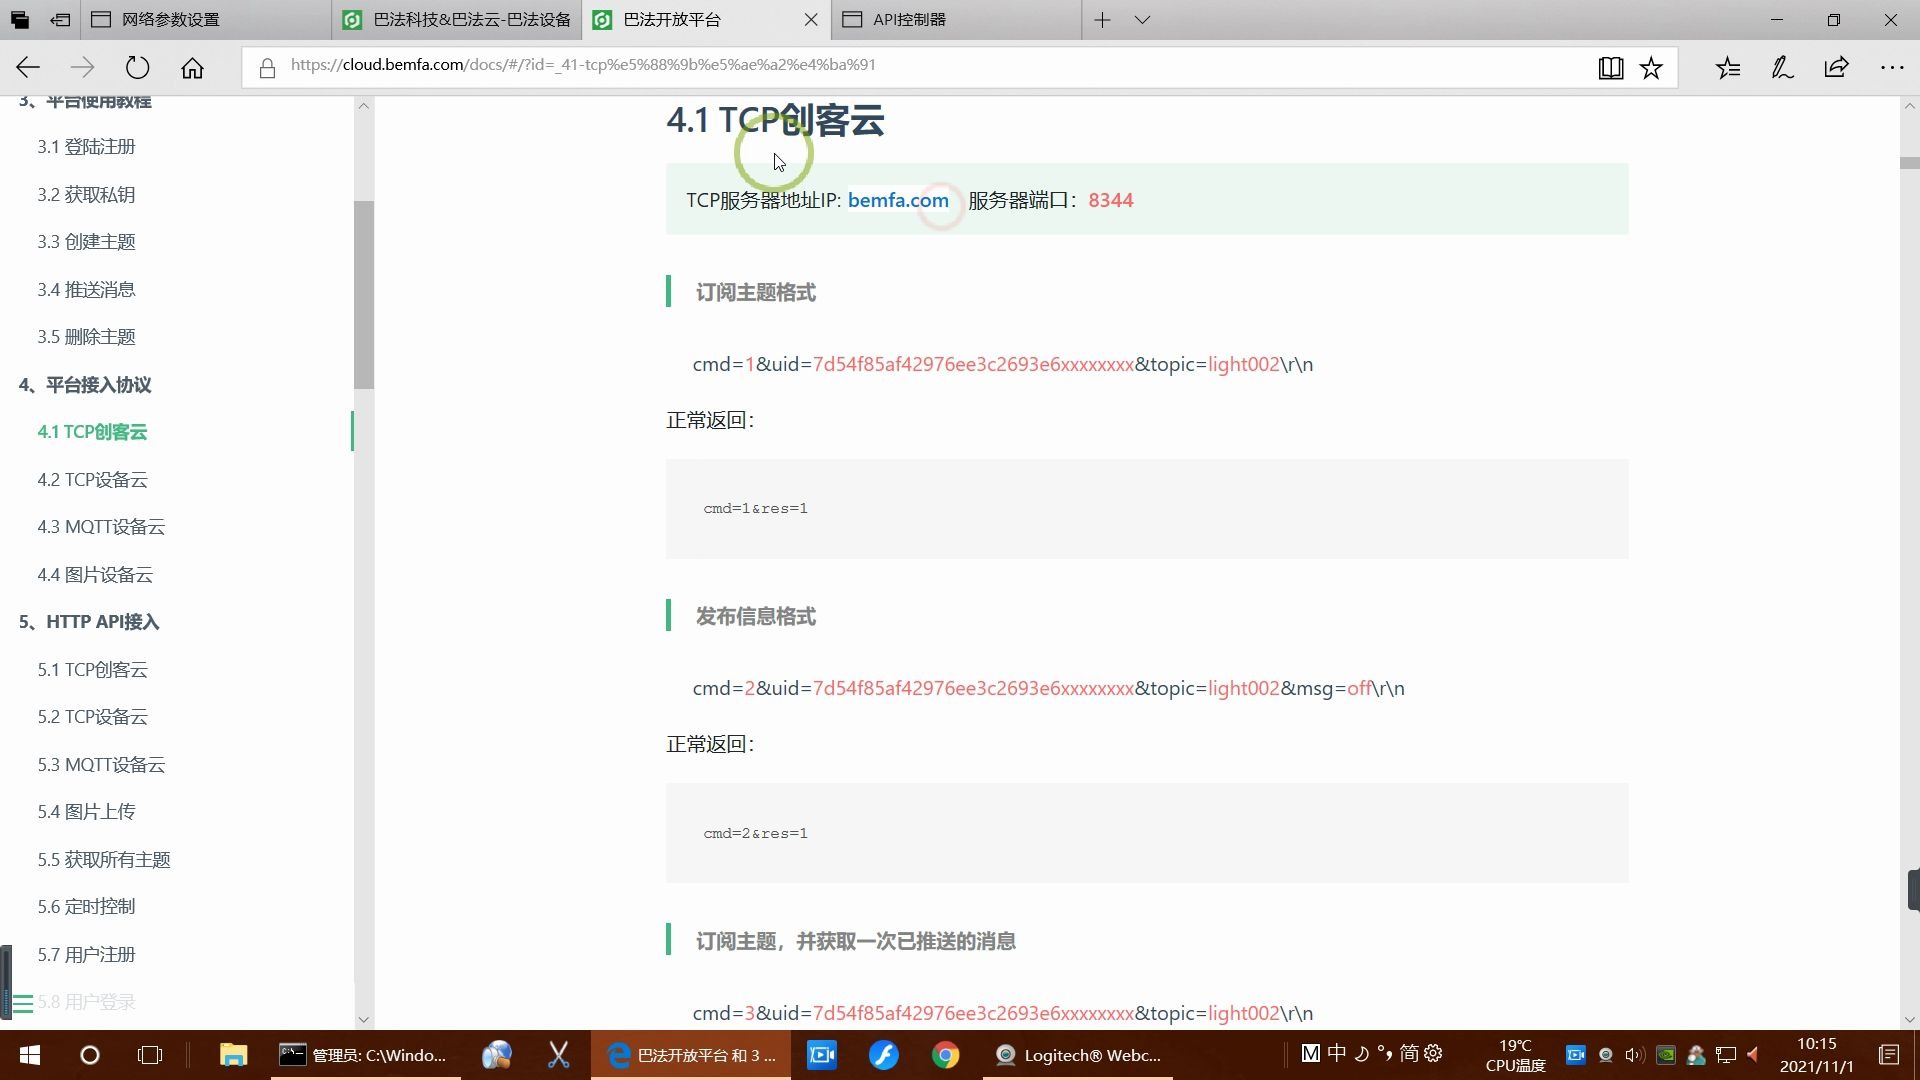Open the Windows Start menu
The image size is (1920, 1080).
[29, 1055]
